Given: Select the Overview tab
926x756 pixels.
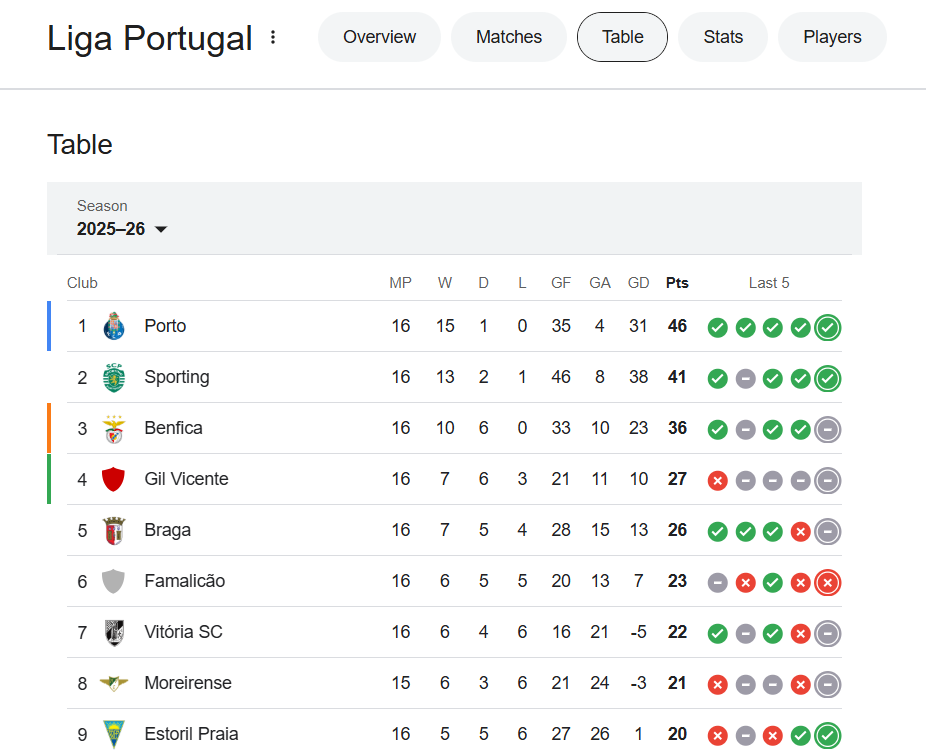Looking at the screenshot, I should point(379,37).
